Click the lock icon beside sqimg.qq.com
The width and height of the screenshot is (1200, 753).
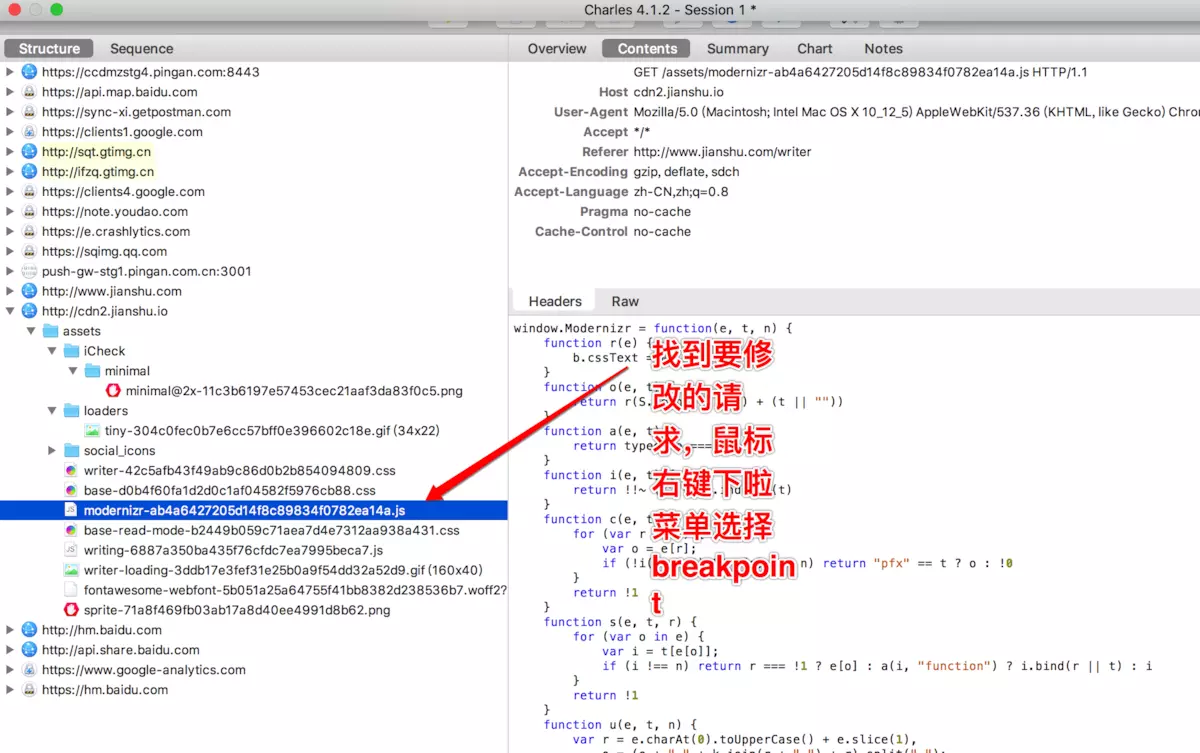point(29,251)
